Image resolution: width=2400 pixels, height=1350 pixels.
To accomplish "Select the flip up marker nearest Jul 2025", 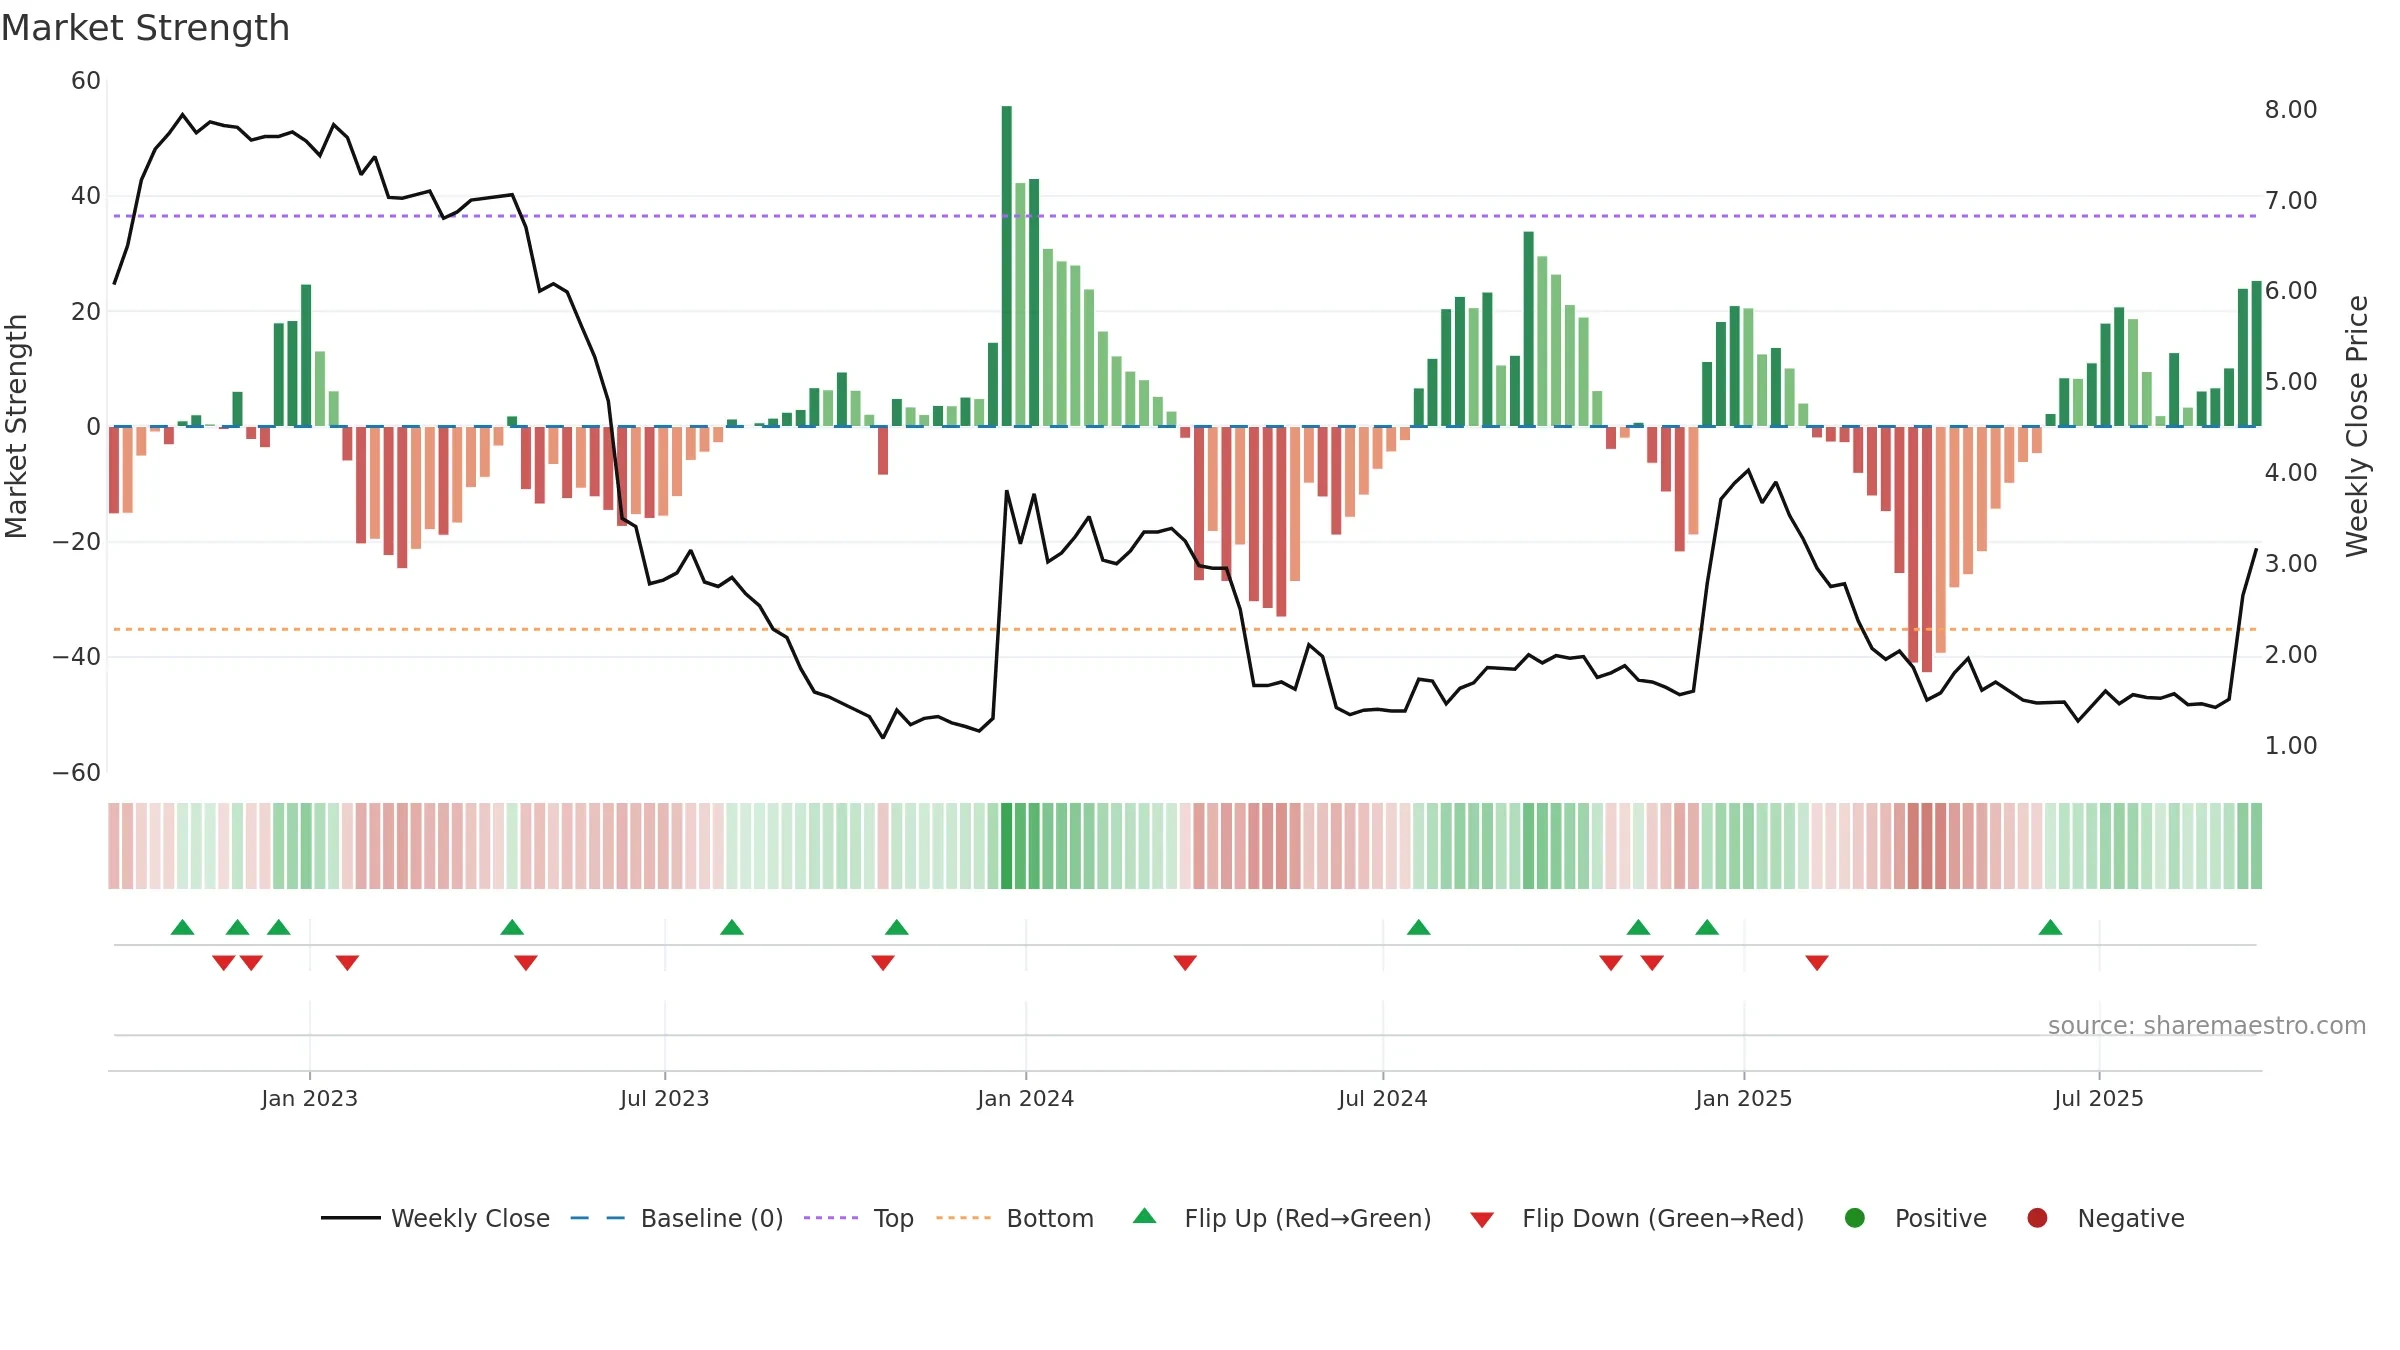I will 2050,928.
